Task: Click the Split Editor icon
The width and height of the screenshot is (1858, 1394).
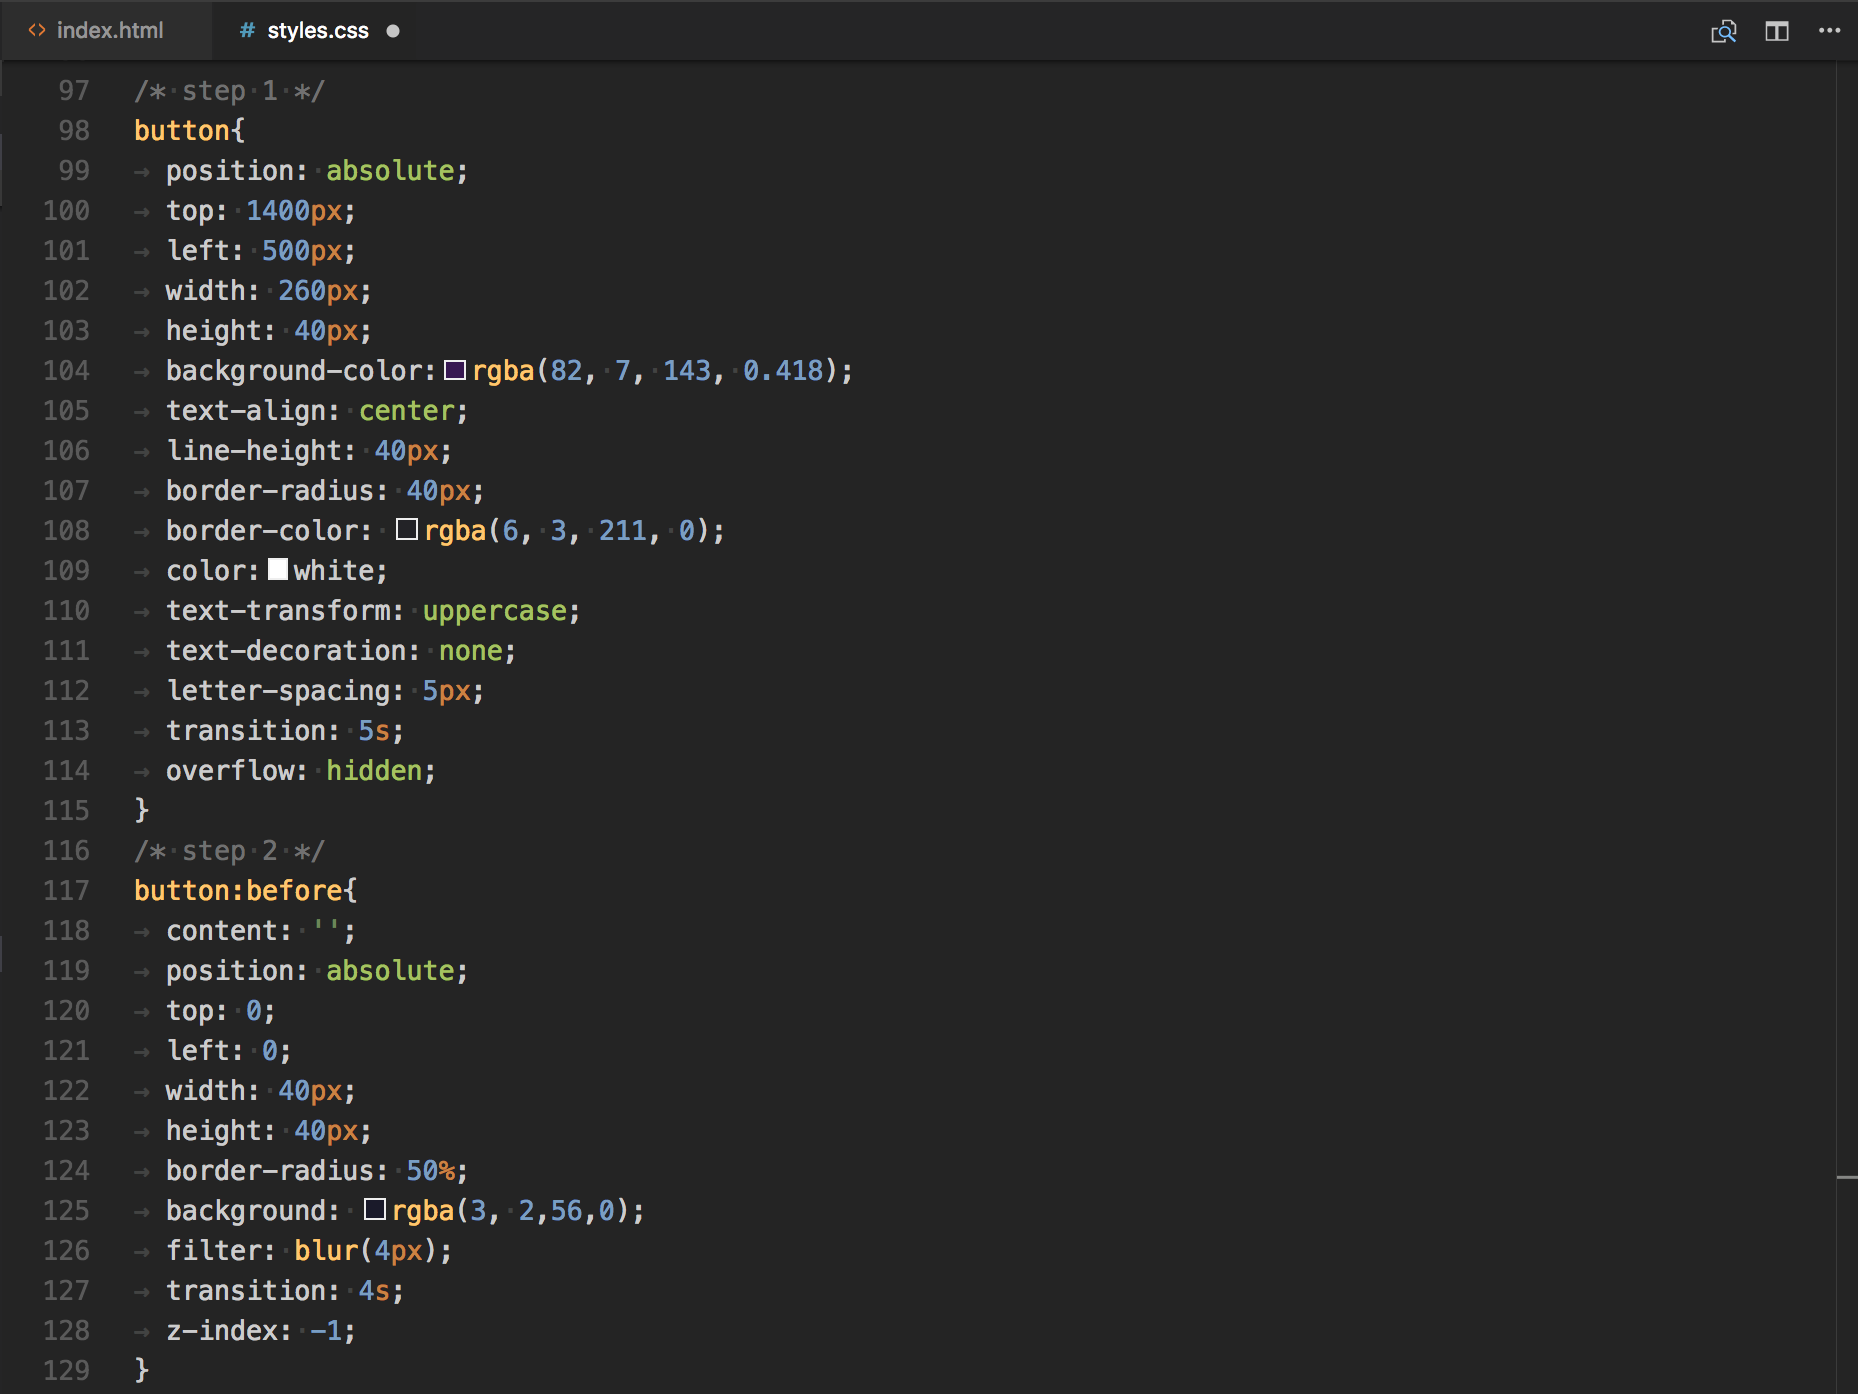Action: coord(1776,31)
